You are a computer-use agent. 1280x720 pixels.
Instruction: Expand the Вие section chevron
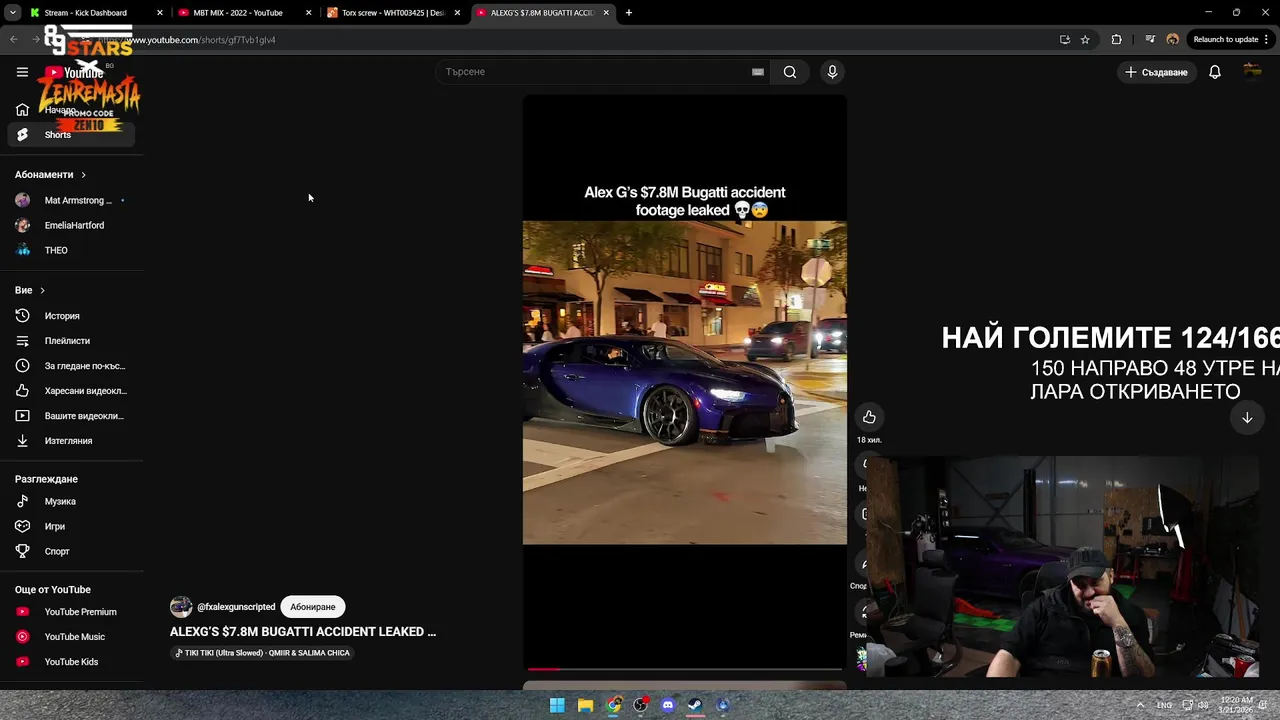click(x=42, y=290)
